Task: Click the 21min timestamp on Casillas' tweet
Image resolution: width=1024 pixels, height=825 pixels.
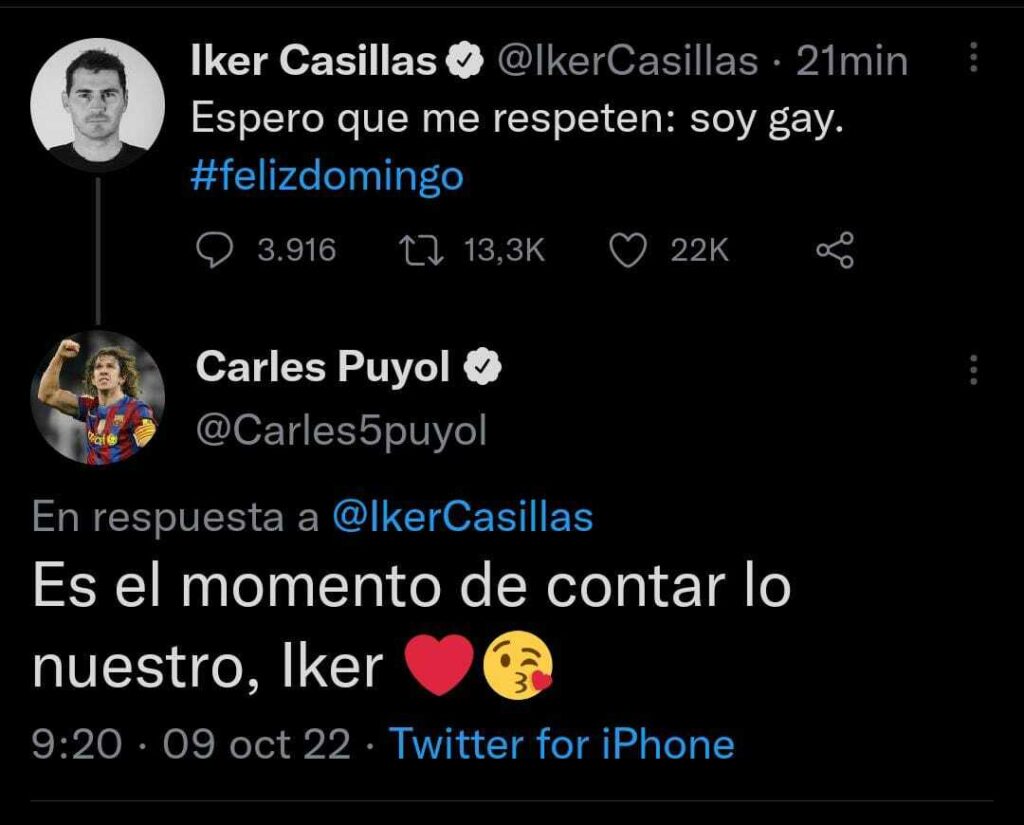Action: click(x=851, y=62)
